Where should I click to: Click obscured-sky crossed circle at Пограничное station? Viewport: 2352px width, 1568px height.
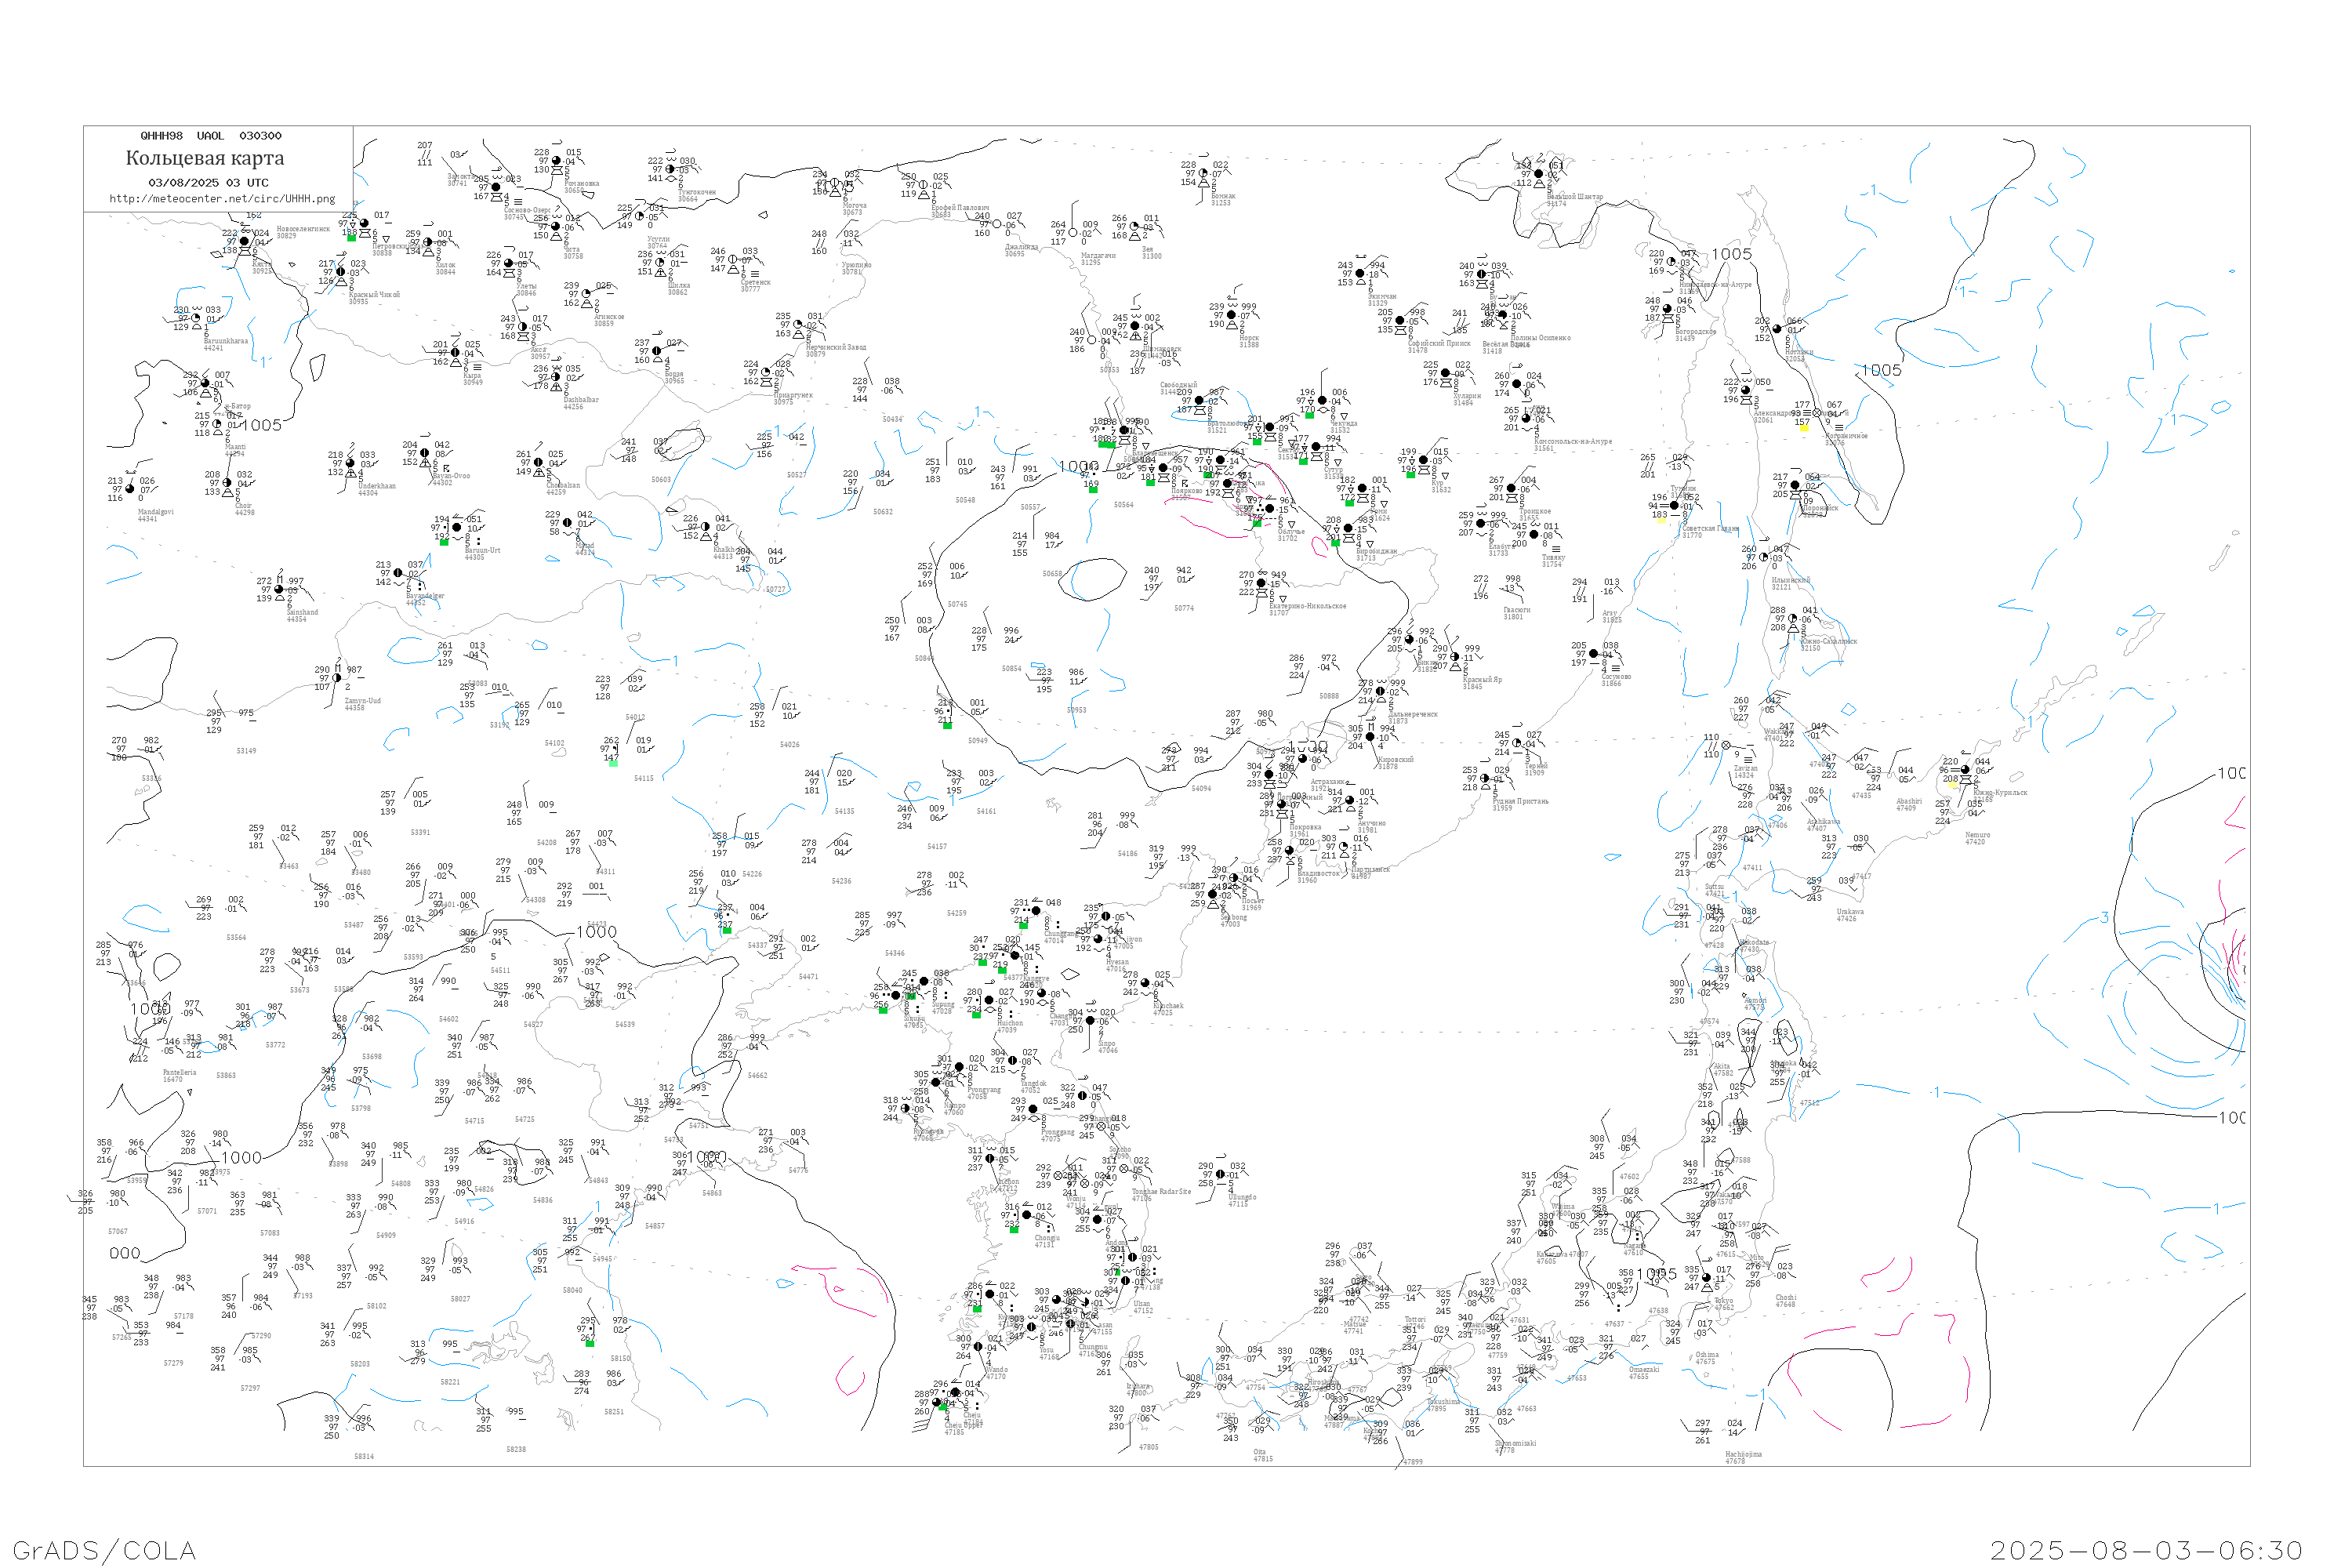1817,413
